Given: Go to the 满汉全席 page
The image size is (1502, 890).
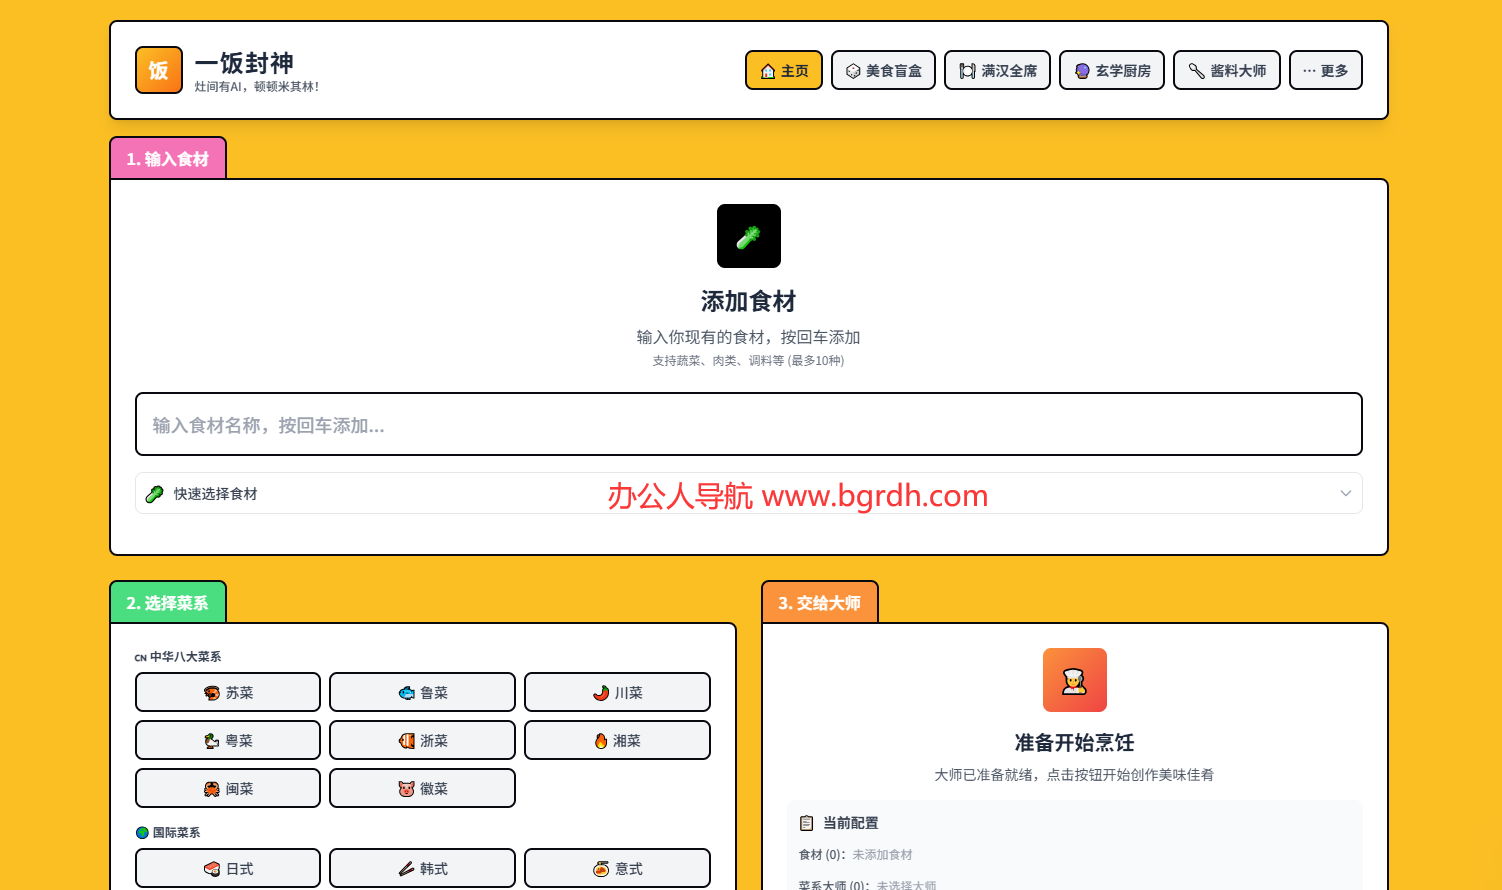Looking at the screenshot, I should coord(997,71).
